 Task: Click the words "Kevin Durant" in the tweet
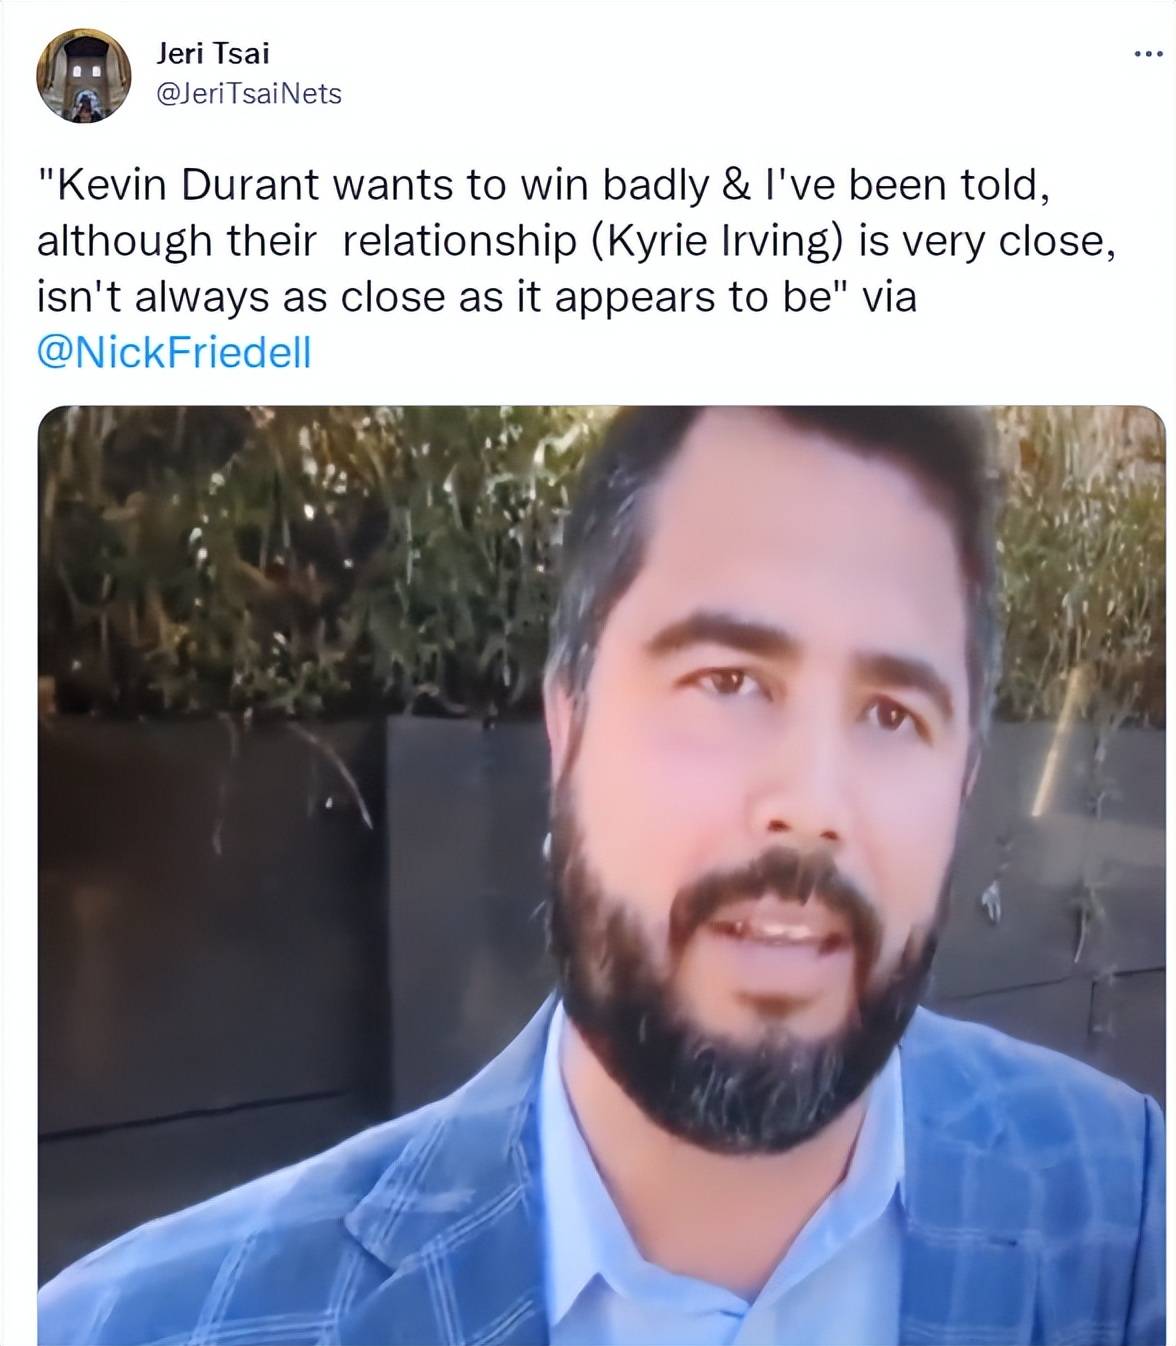pos(186,185)
